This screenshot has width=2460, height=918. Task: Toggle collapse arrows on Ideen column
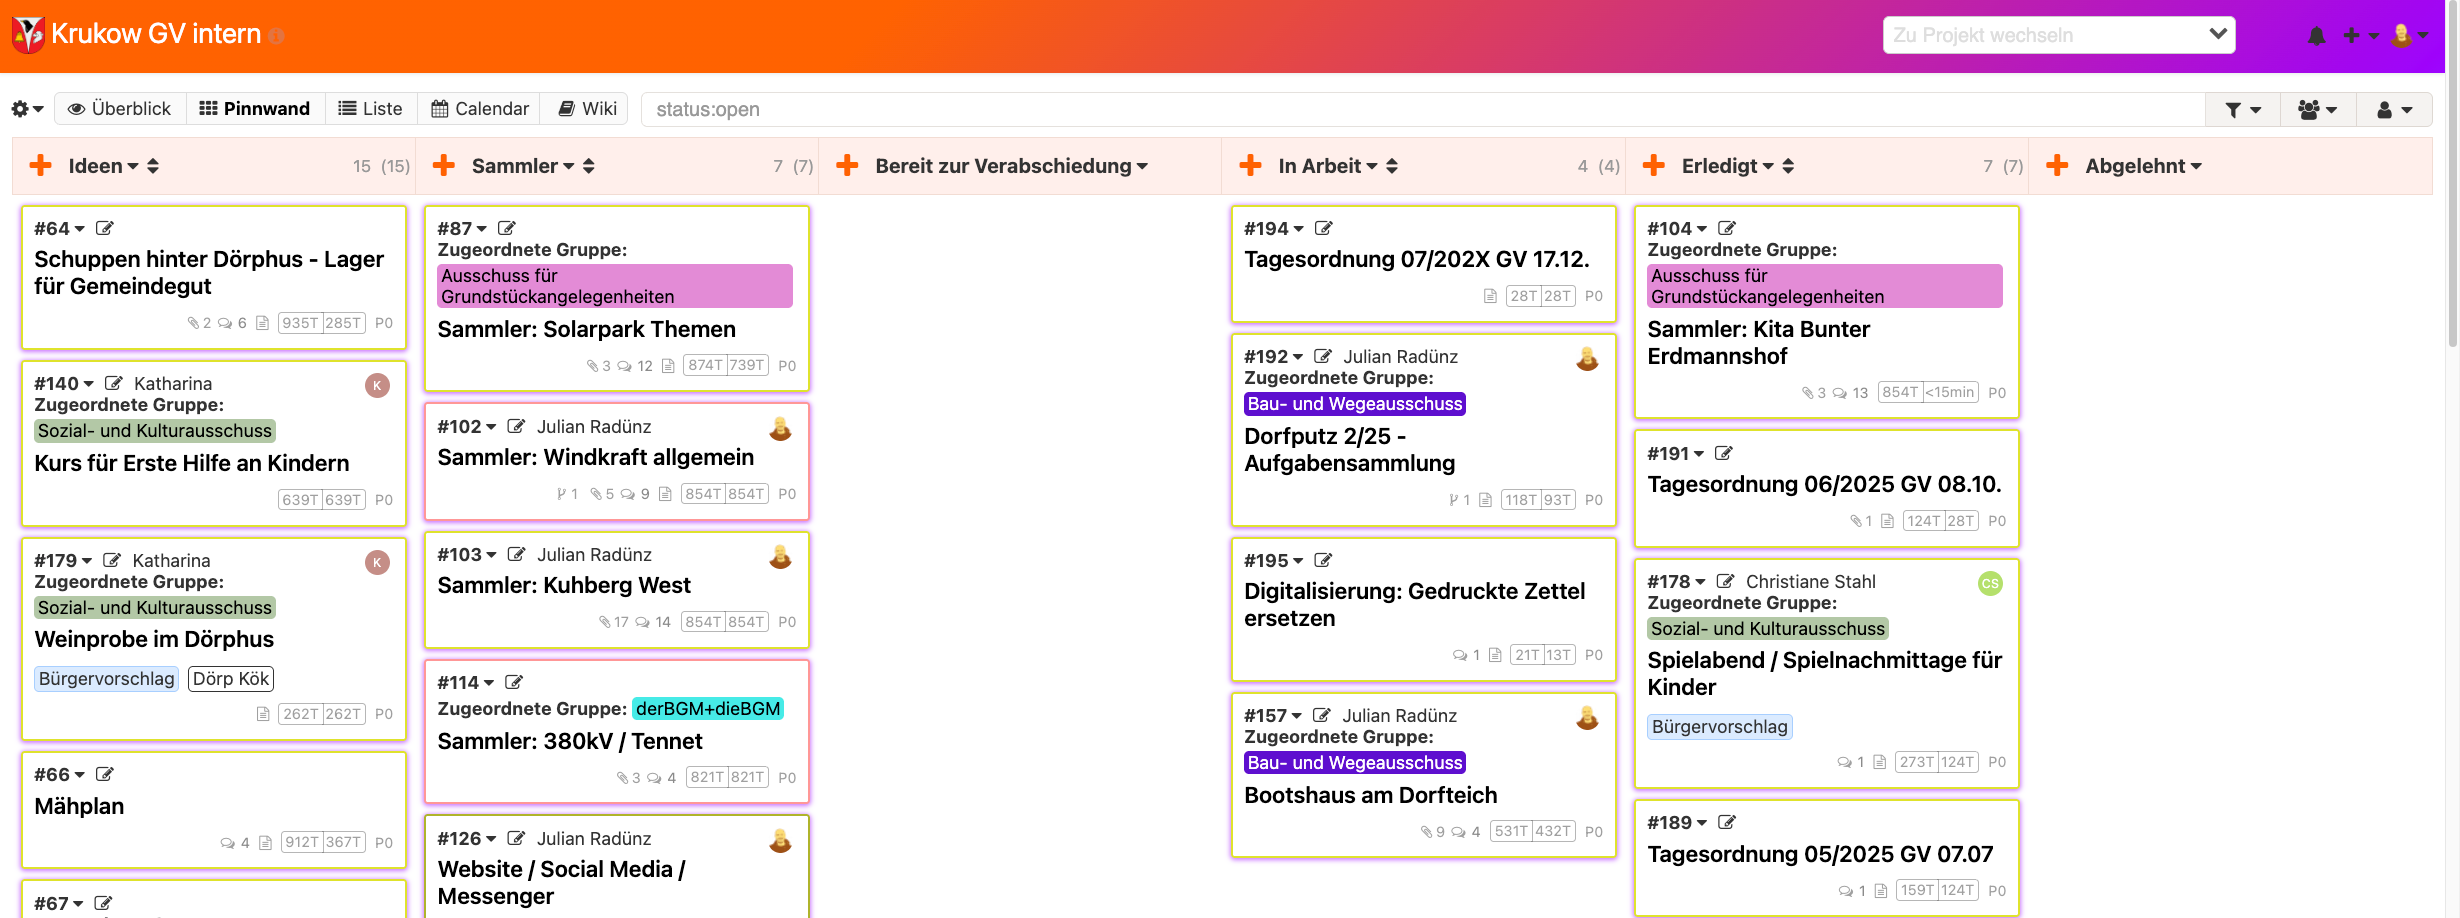tap(153, 166)
